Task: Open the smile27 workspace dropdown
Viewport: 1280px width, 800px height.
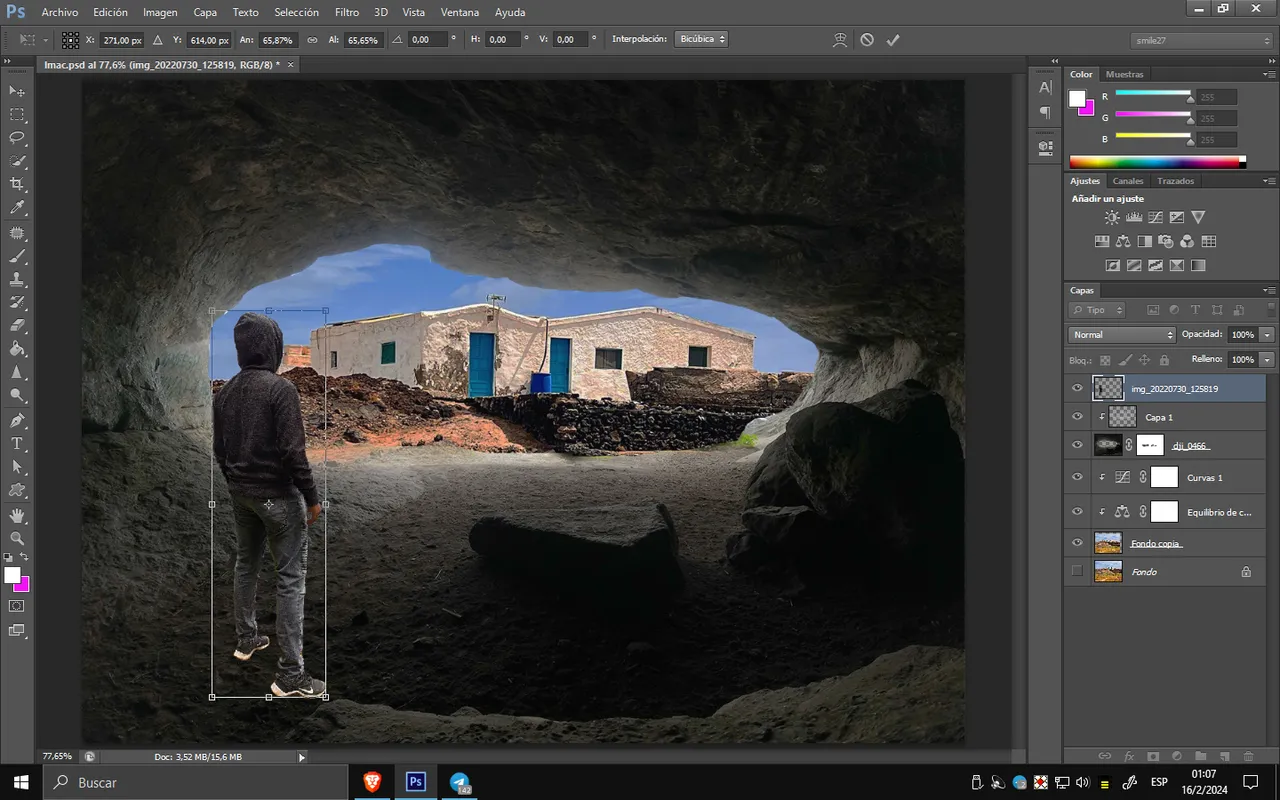Action: pos(1202,40)
